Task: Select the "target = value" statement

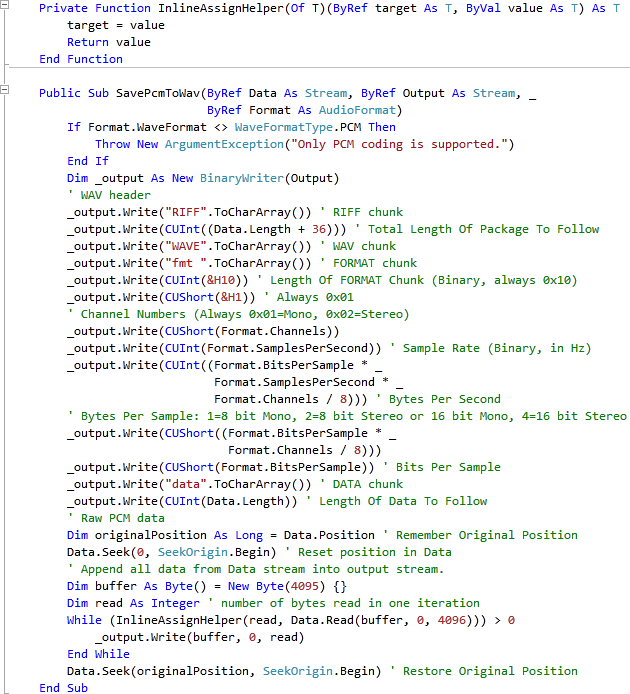Action: point(116,25)
